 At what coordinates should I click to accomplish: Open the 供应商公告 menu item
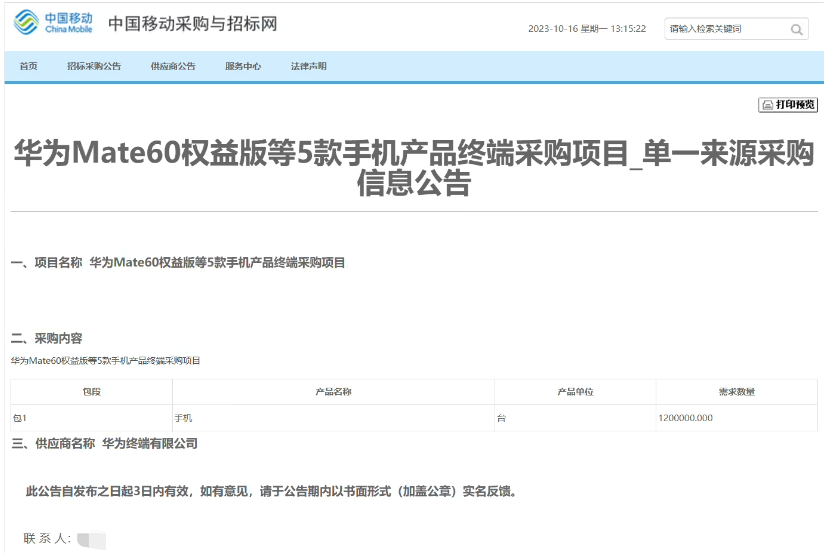click(x=173, y=66)
